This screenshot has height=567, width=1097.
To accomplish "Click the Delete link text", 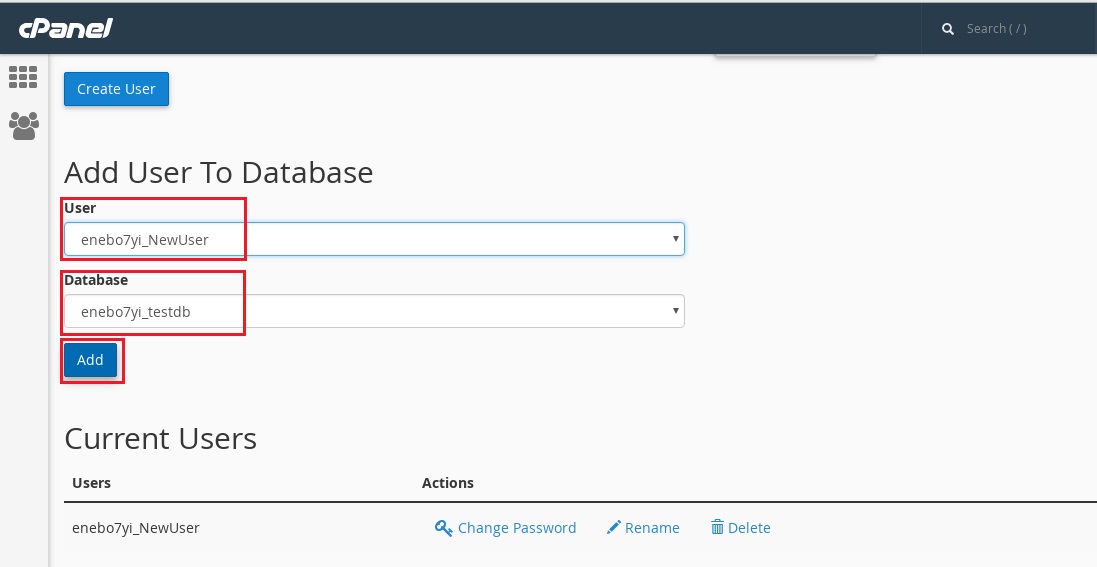I will click(749, 528).
